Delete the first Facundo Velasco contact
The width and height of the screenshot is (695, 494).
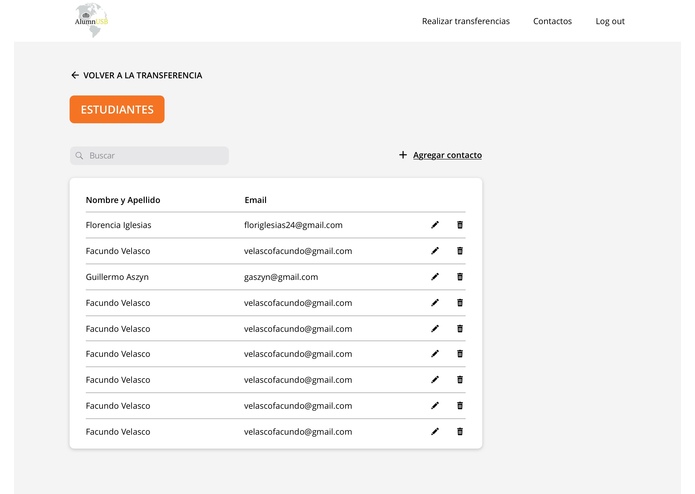click(460, 251)
